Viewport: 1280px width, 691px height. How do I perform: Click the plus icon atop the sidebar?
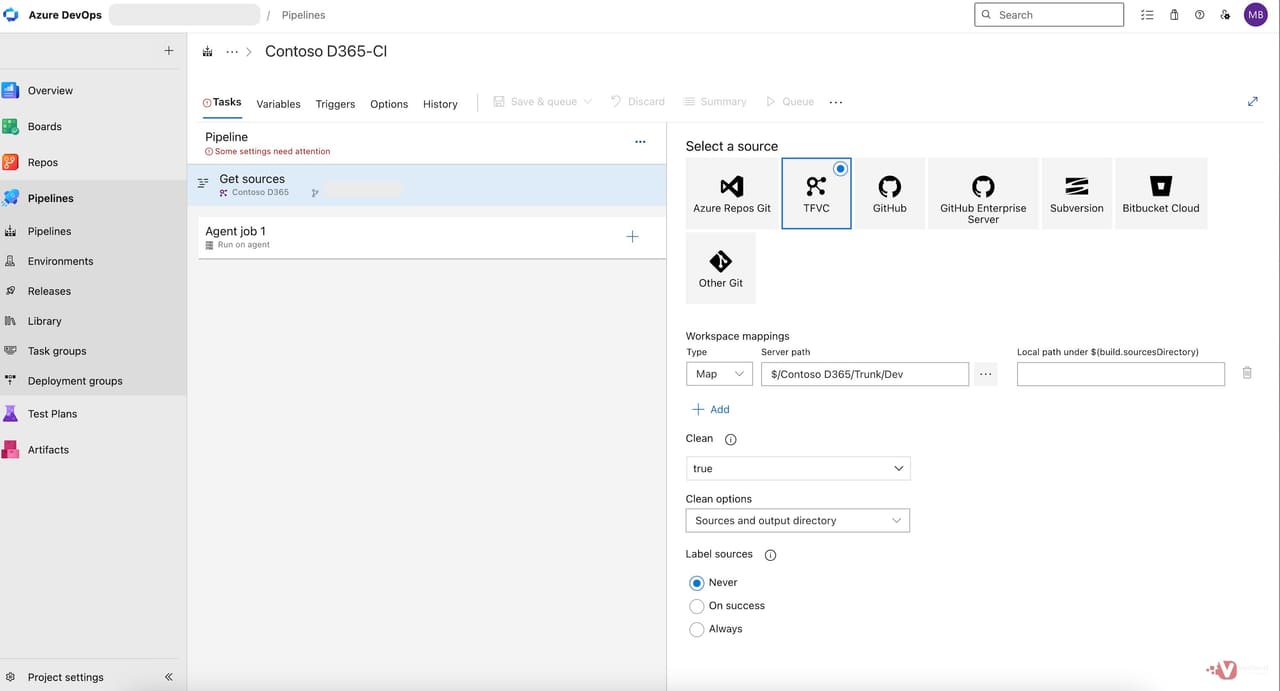[x=168, y=50]
